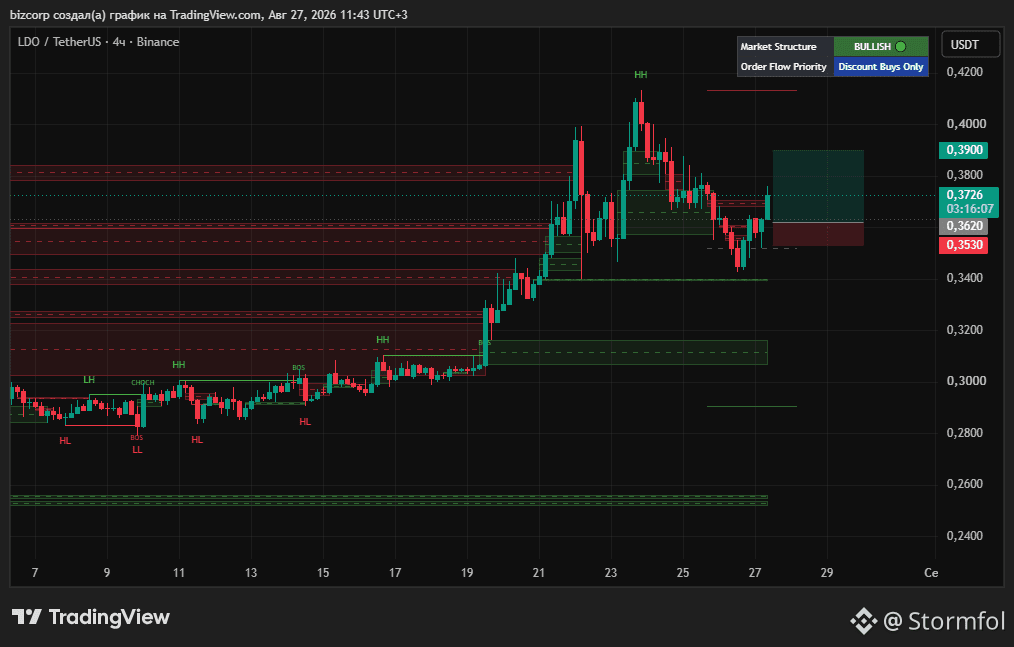This screenshot has width=1014, height=647.
Task: Select the Order Flow Priority label
Action: pyautogui.click(x=783, y=67)
